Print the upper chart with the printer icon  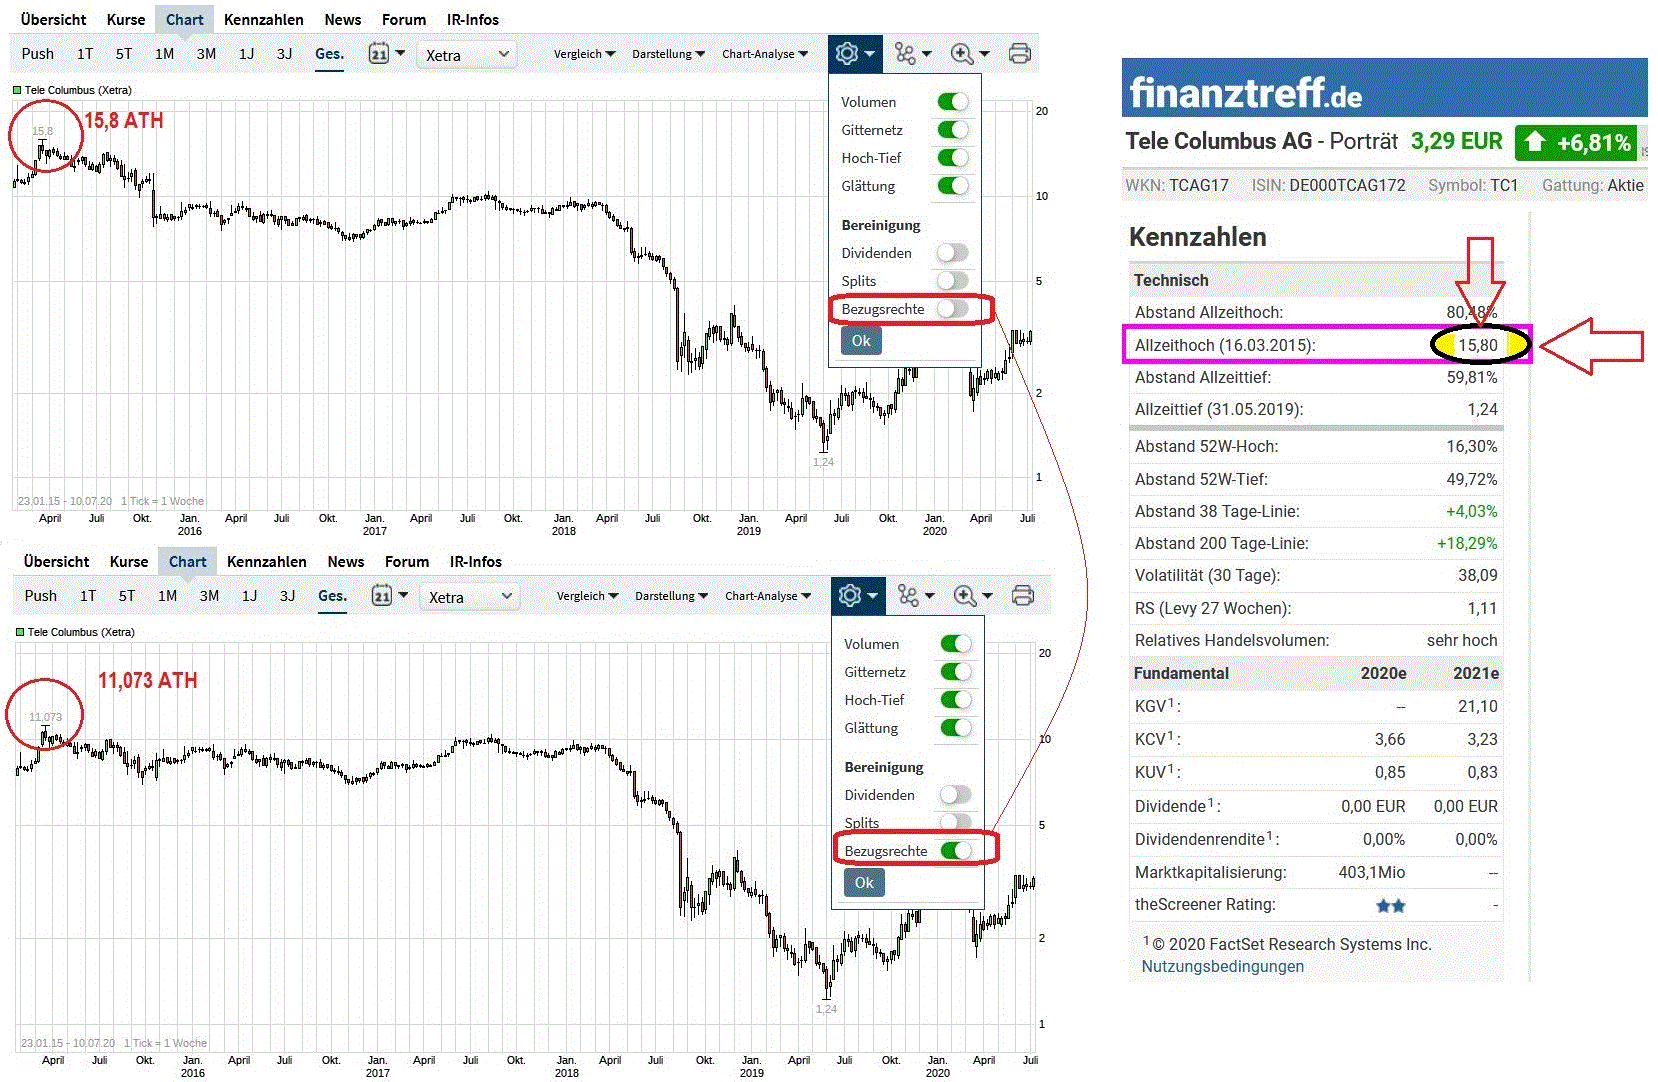(1020, 54)
